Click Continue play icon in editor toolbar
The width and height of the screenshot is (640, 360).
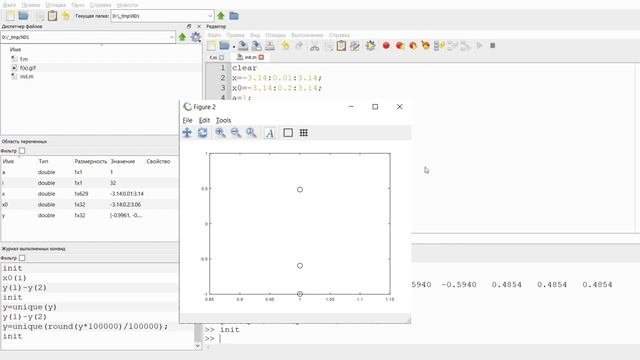point(480,45)
